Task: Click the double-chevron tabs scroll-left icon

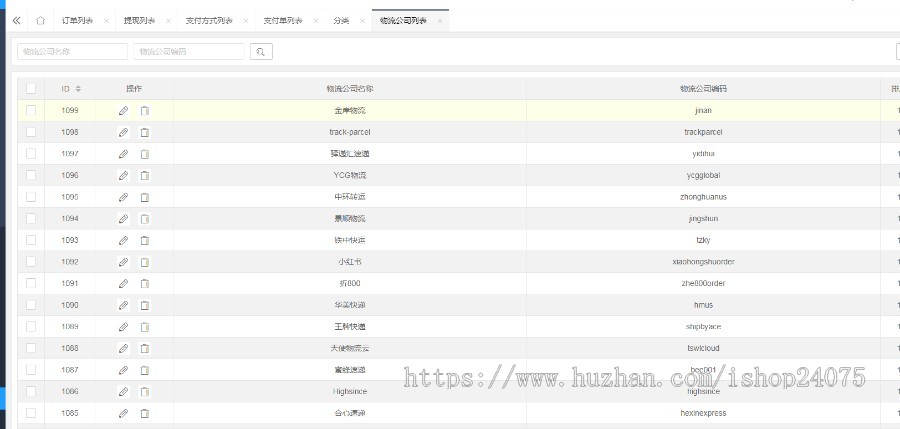Action: pyautogui.click(x=17, y=21)
